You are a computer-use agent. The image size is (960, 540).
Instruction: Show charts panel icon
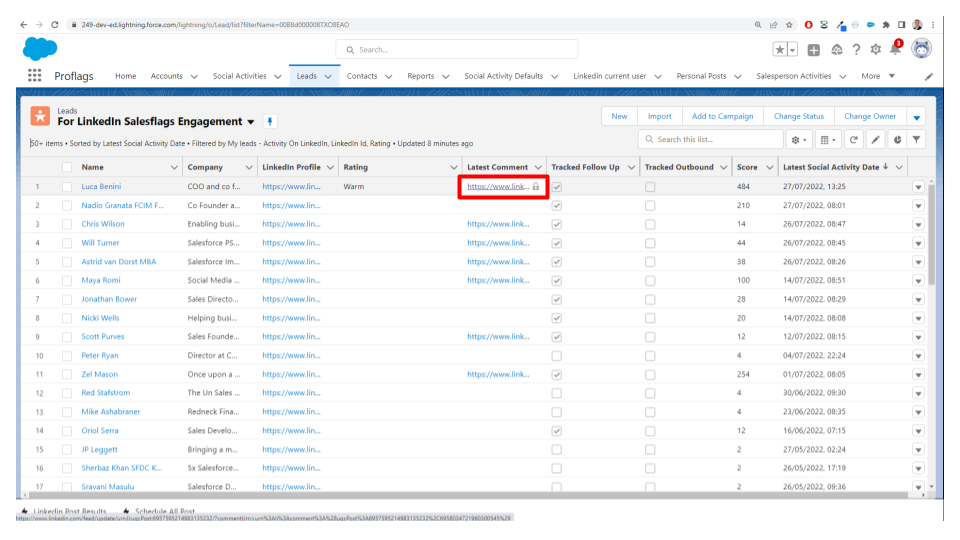pos(898,140)
